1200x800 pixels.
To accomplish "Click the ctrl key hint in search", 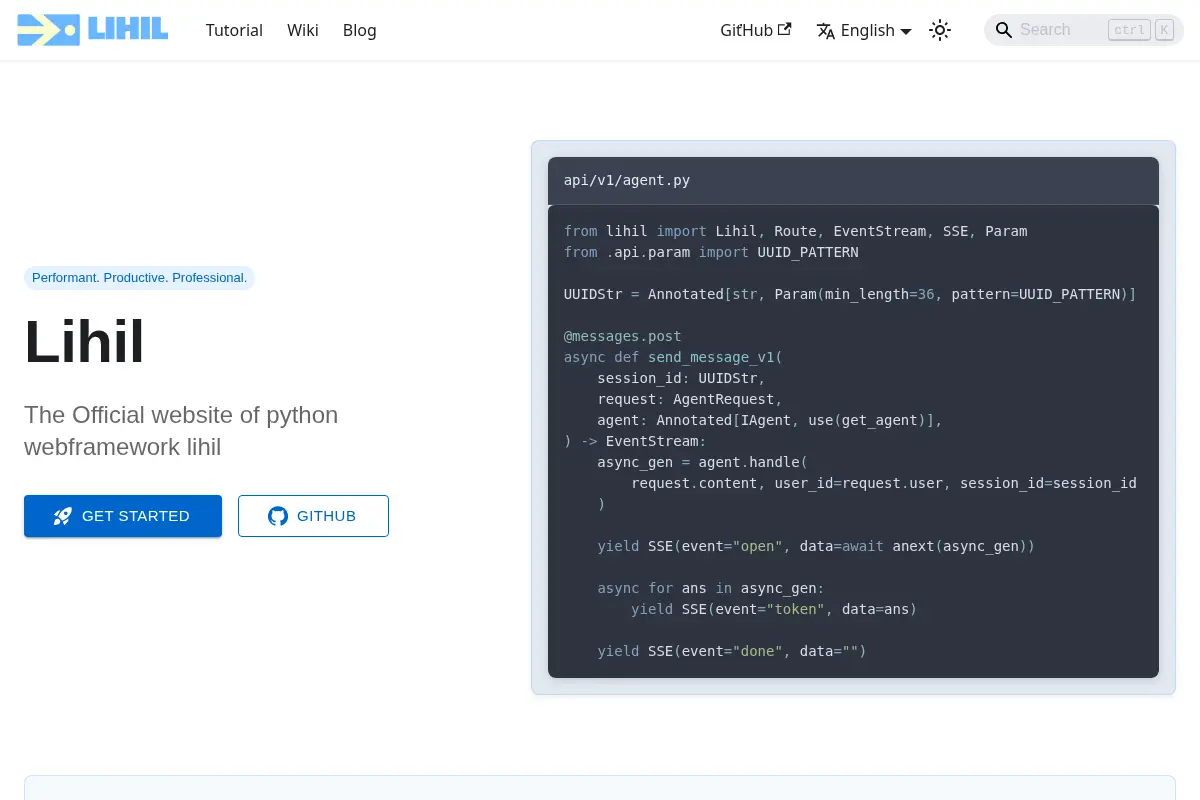I will (x=1130, y=30).
